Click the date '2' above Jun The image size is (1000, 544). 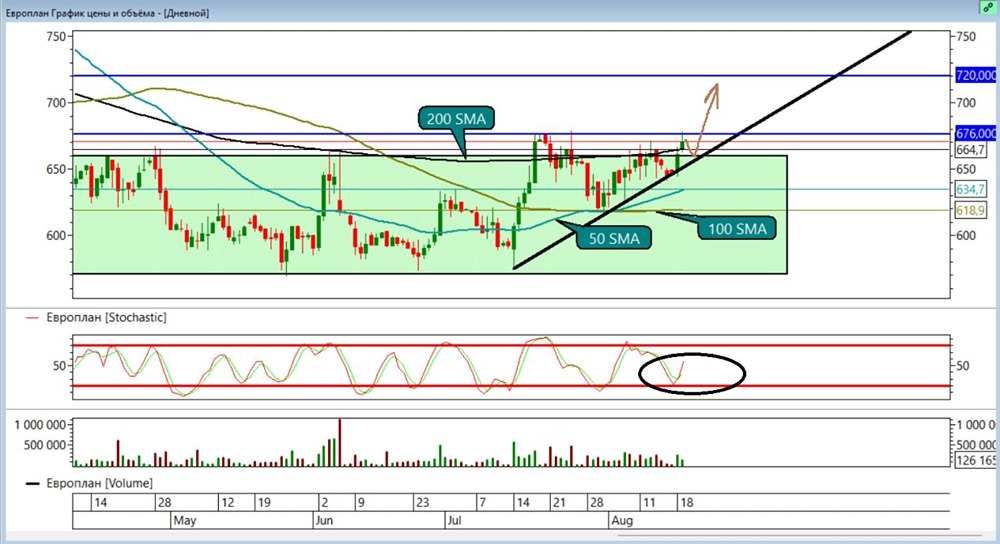tap(323, 503)
